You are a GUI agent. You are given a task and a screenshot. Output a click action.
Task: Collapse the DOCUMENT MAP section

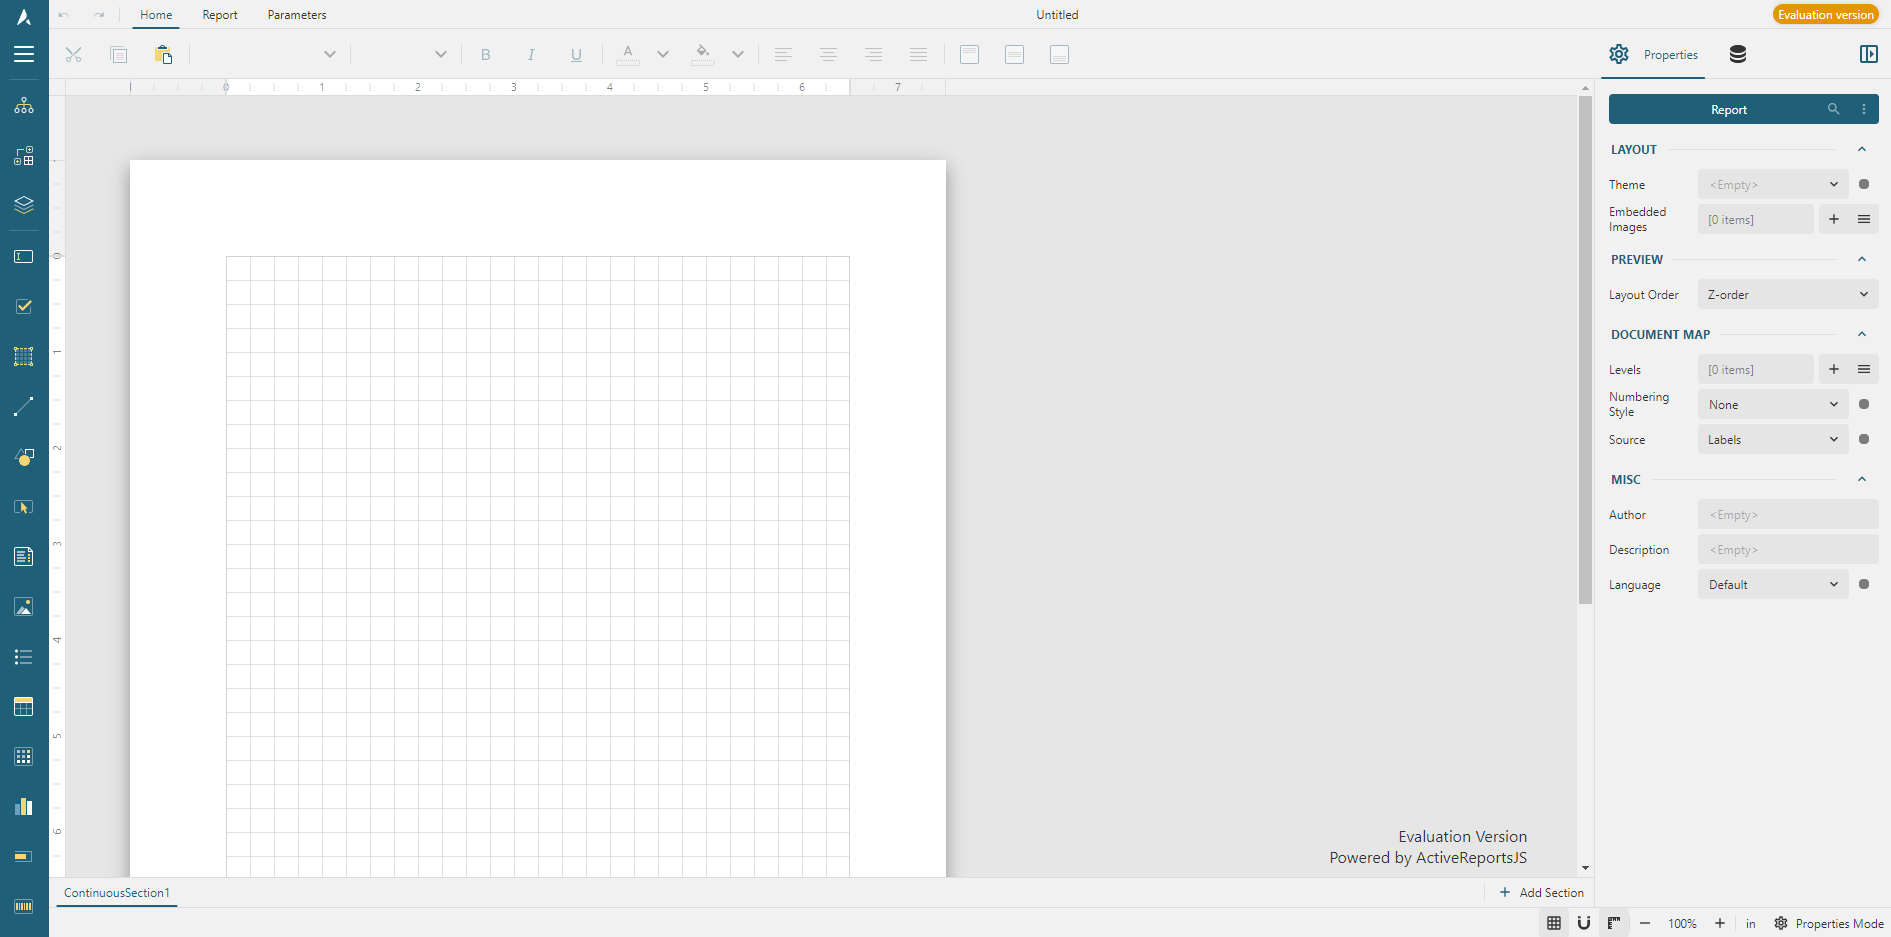point(1862,334)
